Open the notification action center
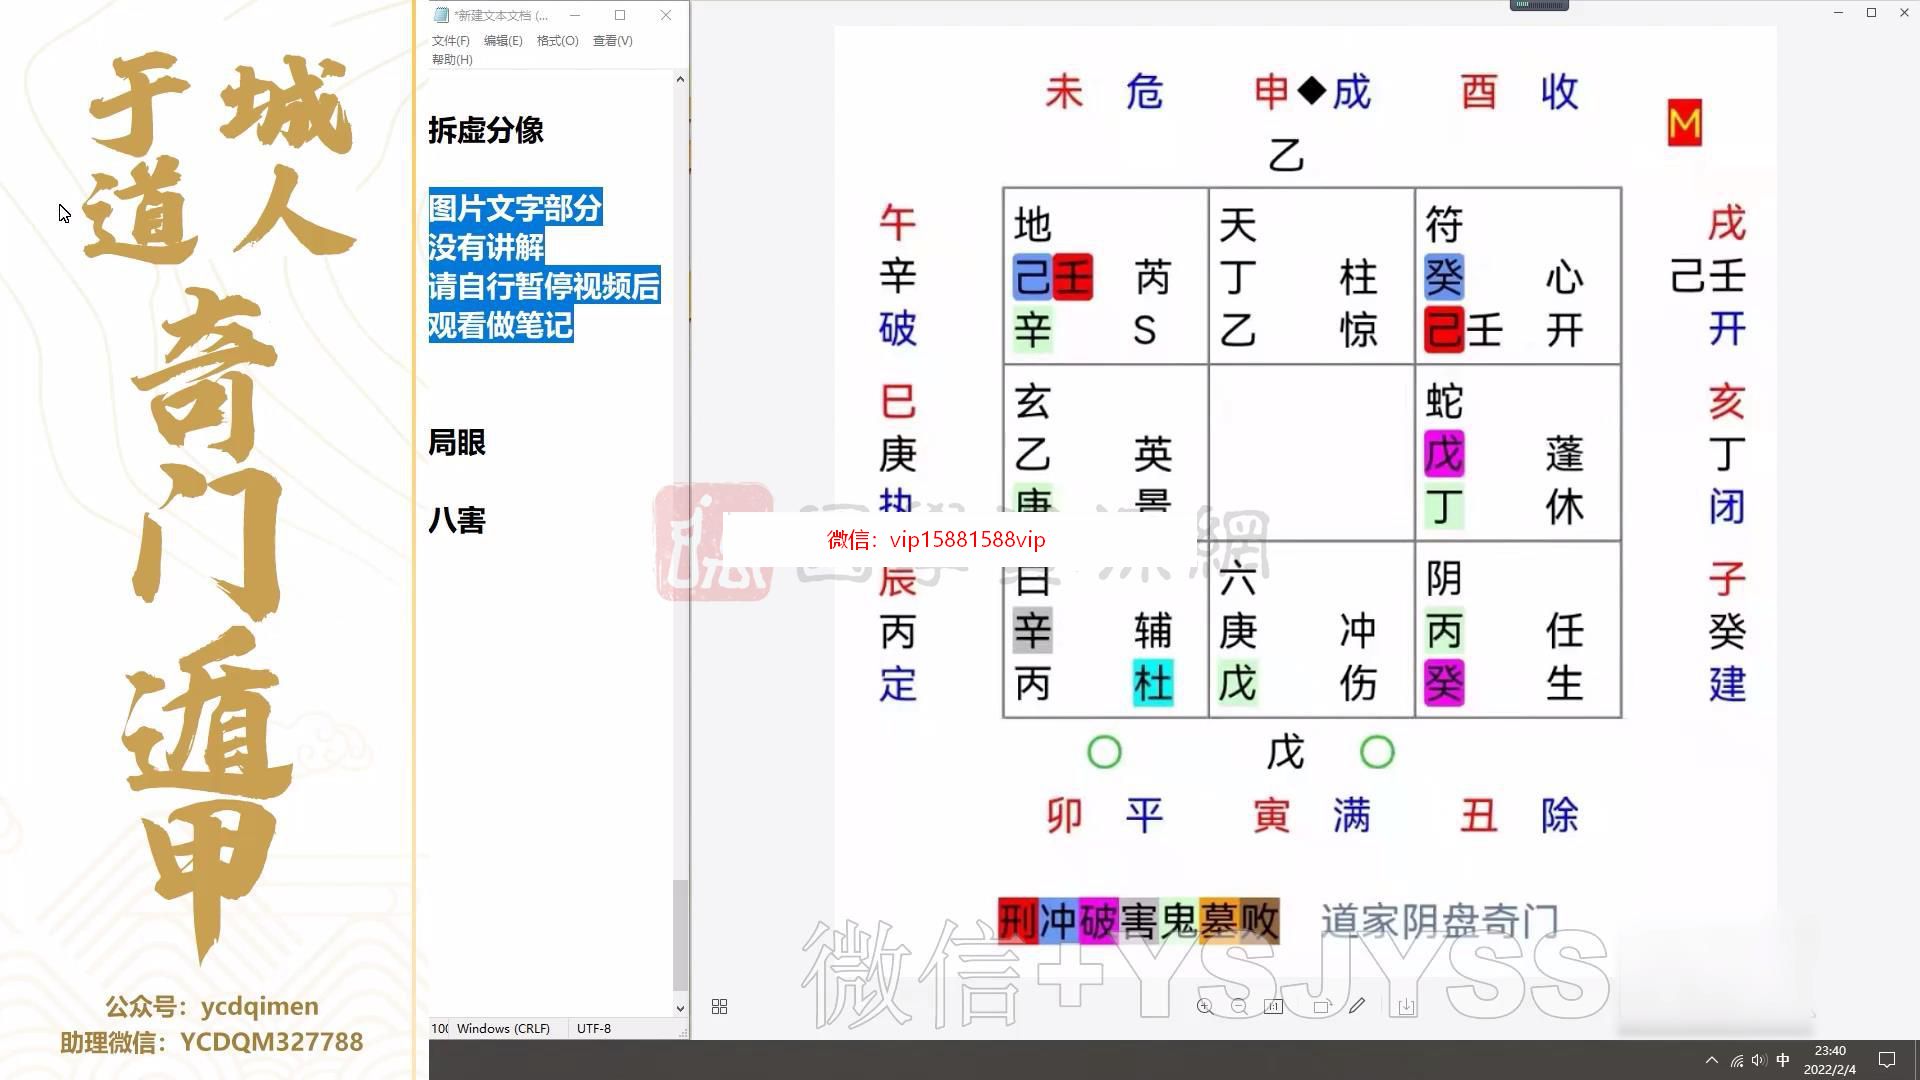 point(1887,1060)
